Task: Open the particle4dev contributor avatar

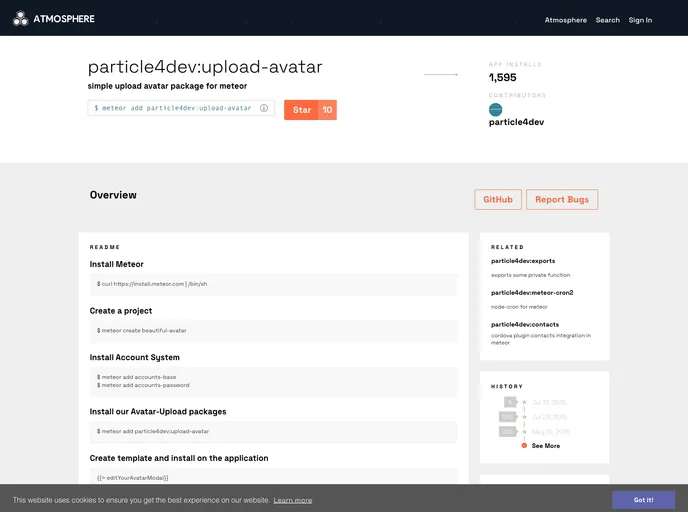Action: 495,110
